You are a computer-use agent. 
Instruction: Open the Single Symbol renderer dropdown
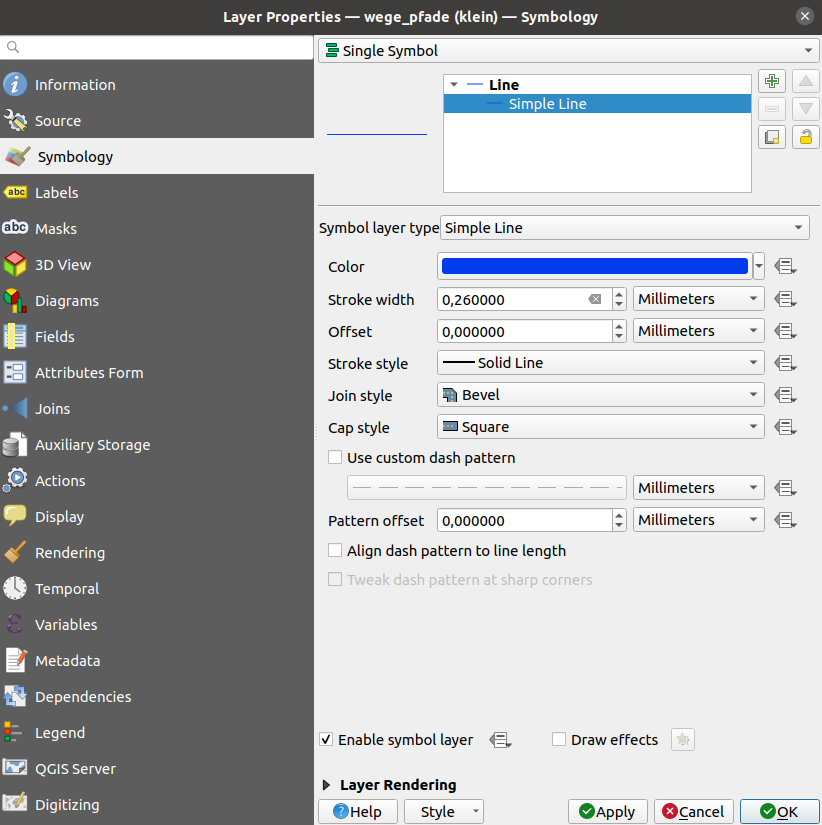click(568, 51)
